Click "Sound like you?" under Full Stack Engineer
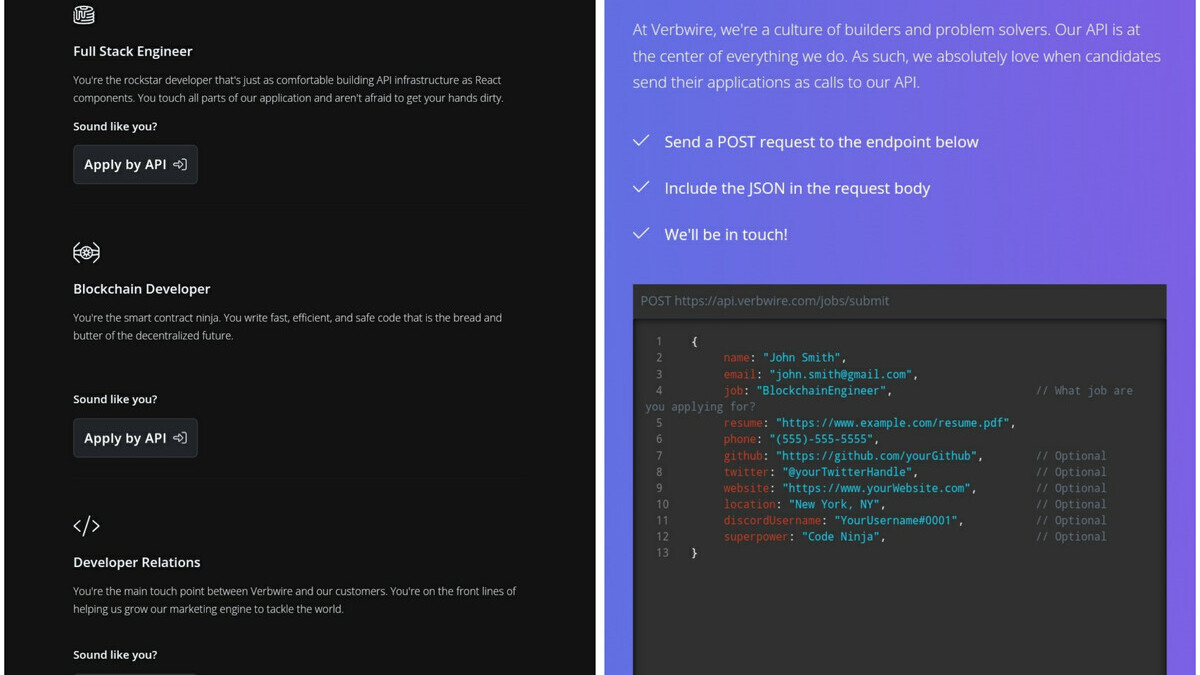The height and width of the screenshot is (675, 1200). pyautogui.click(x=115, y=126)
